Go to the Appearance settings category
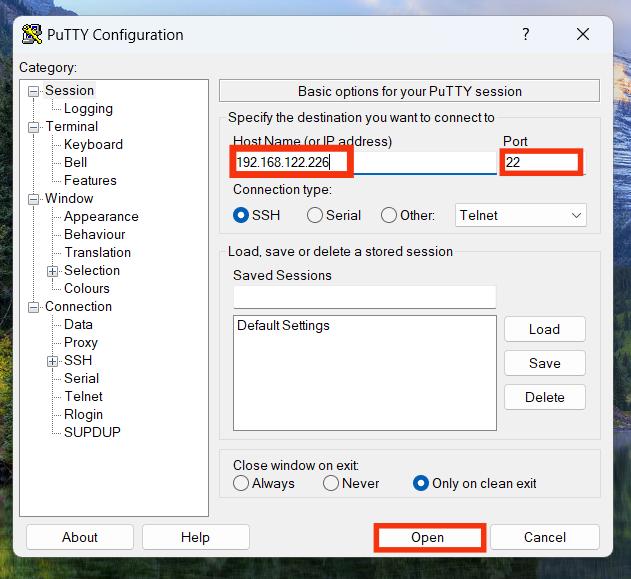 pyautogui.click(x=101, y=217)
